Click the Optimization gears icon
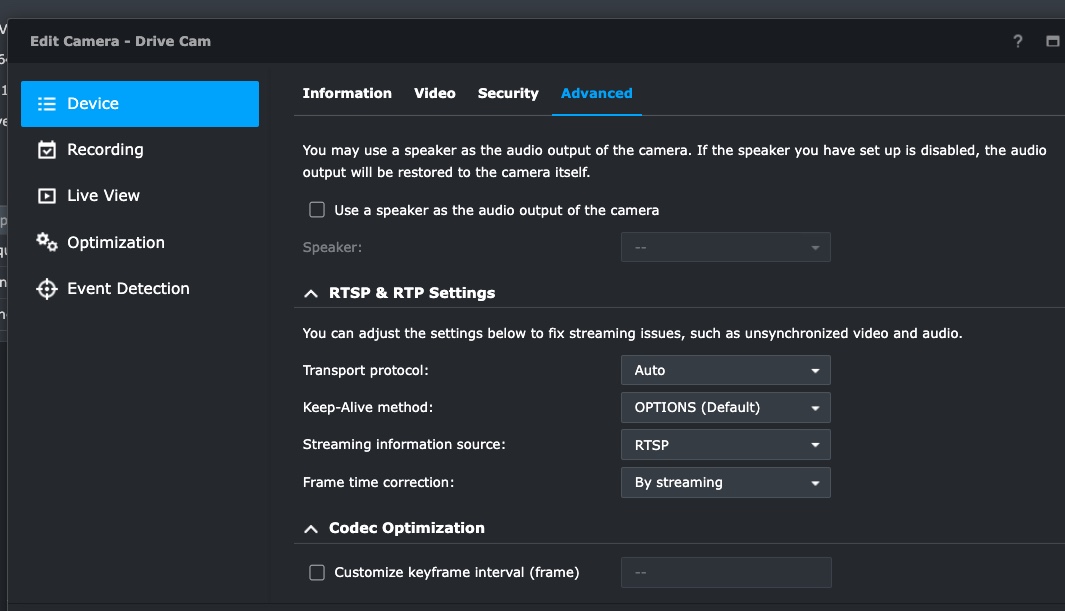Screen dimensions: 1065x611 (x=46, y=242)
